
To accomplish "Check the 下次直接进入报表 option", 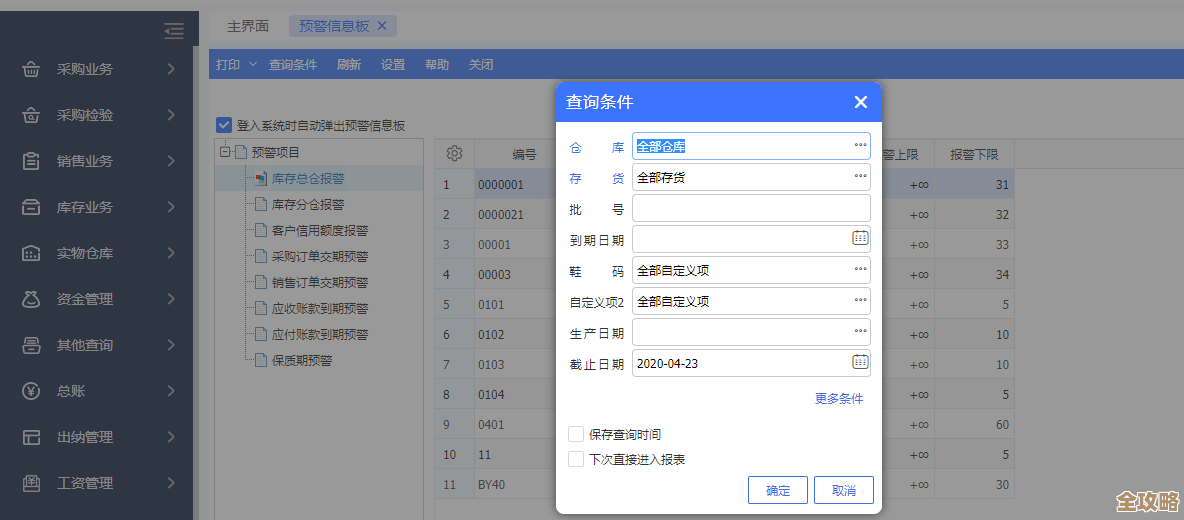I will pos(576,459).
